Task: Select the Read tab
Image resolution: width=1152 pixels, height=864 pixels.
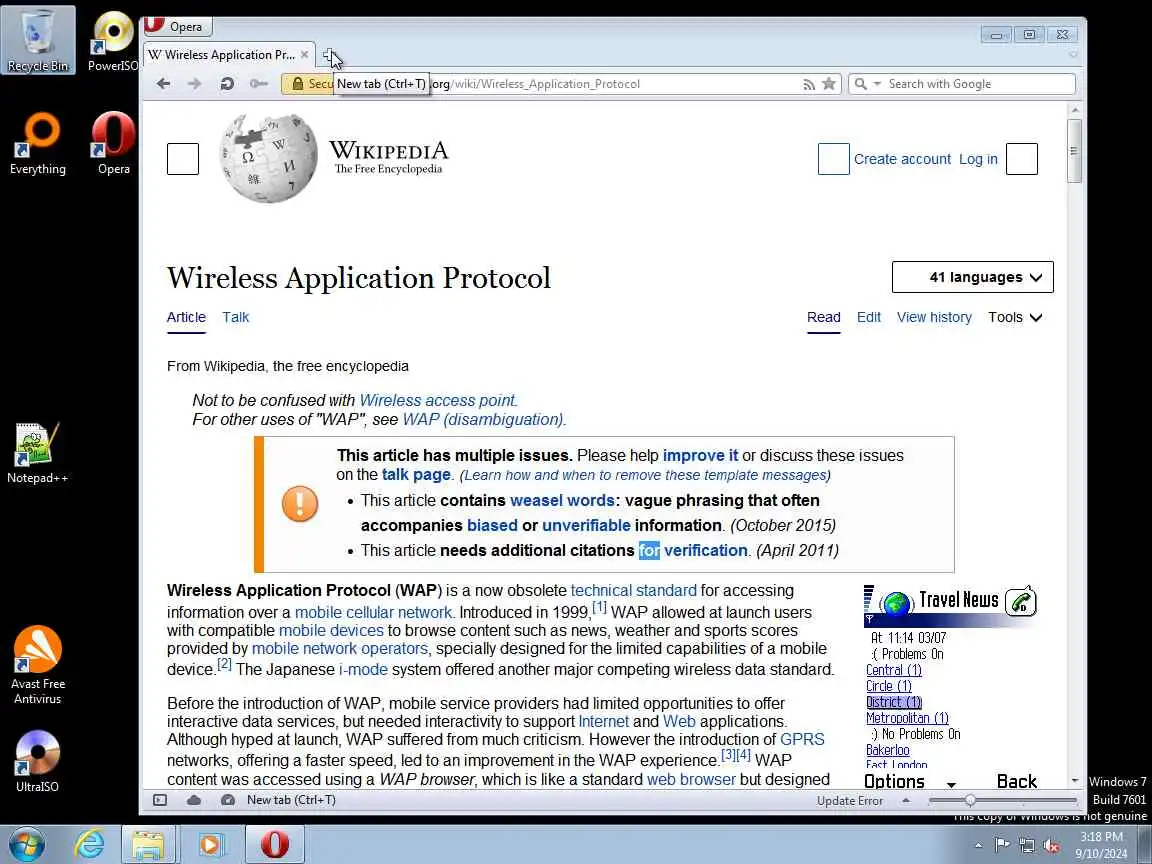Action: click(824, 317)
